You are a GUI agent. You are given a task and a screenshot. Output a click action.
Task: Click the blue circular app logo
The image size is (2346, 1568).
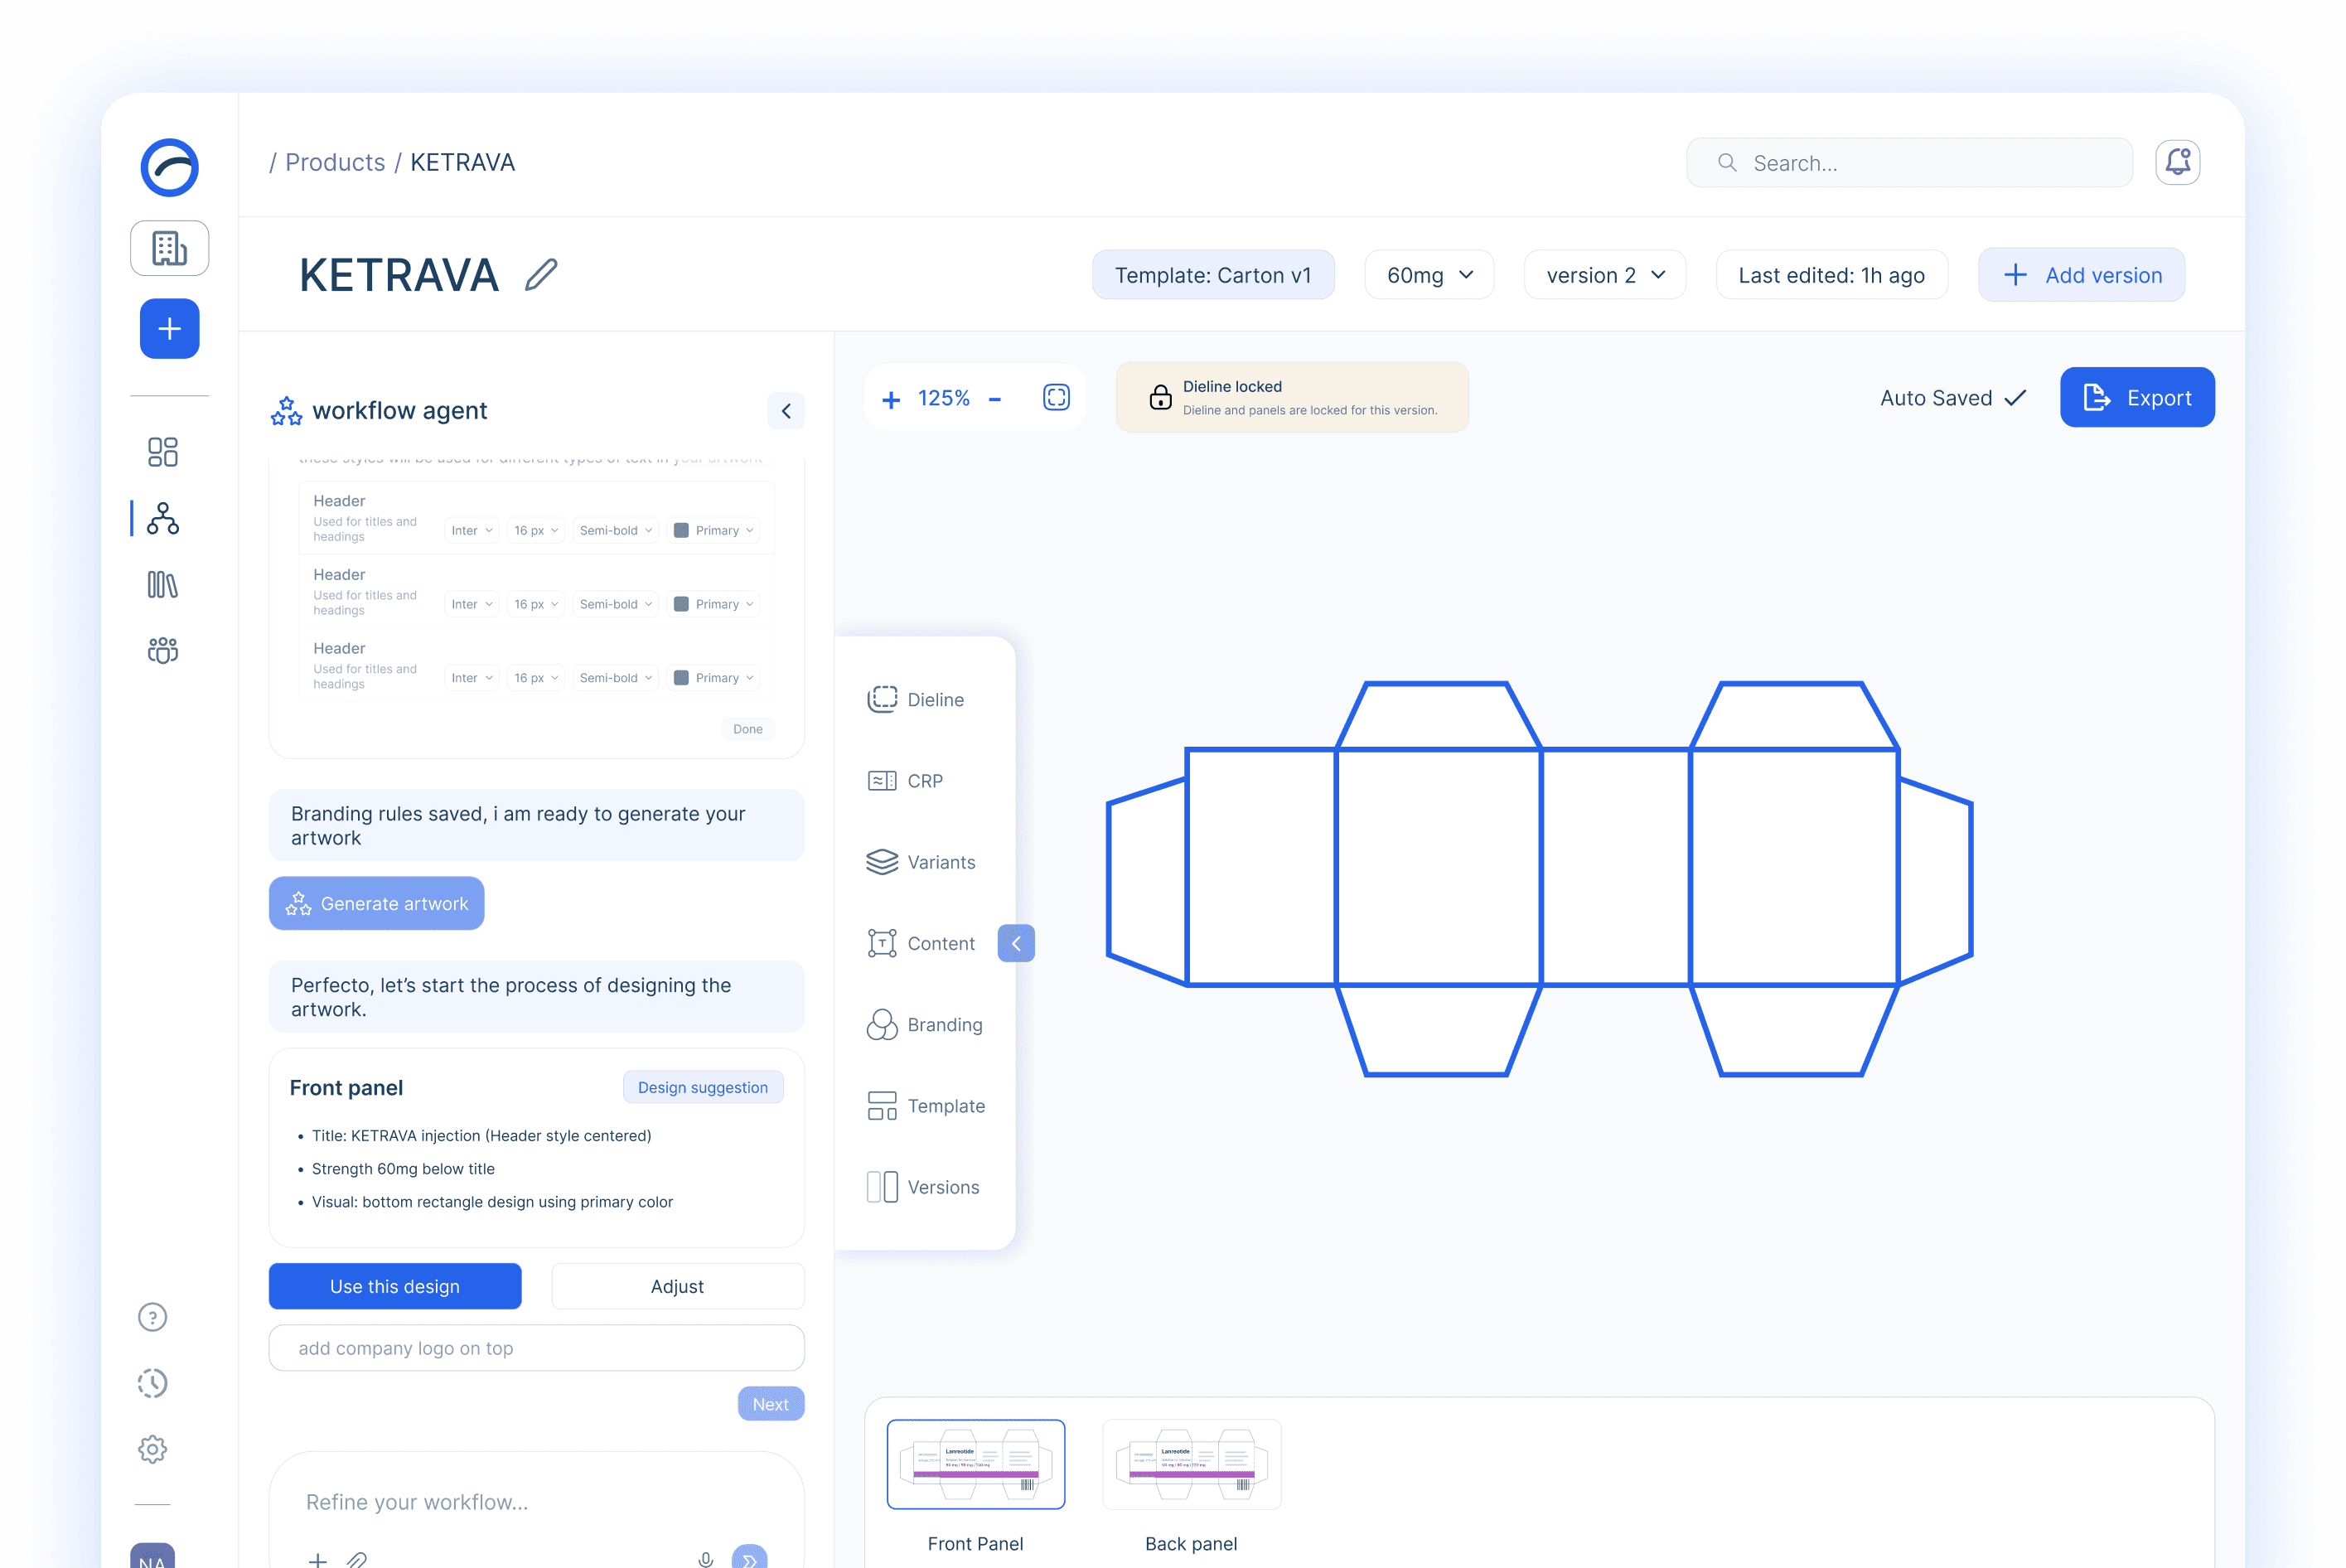pos(169,167)
